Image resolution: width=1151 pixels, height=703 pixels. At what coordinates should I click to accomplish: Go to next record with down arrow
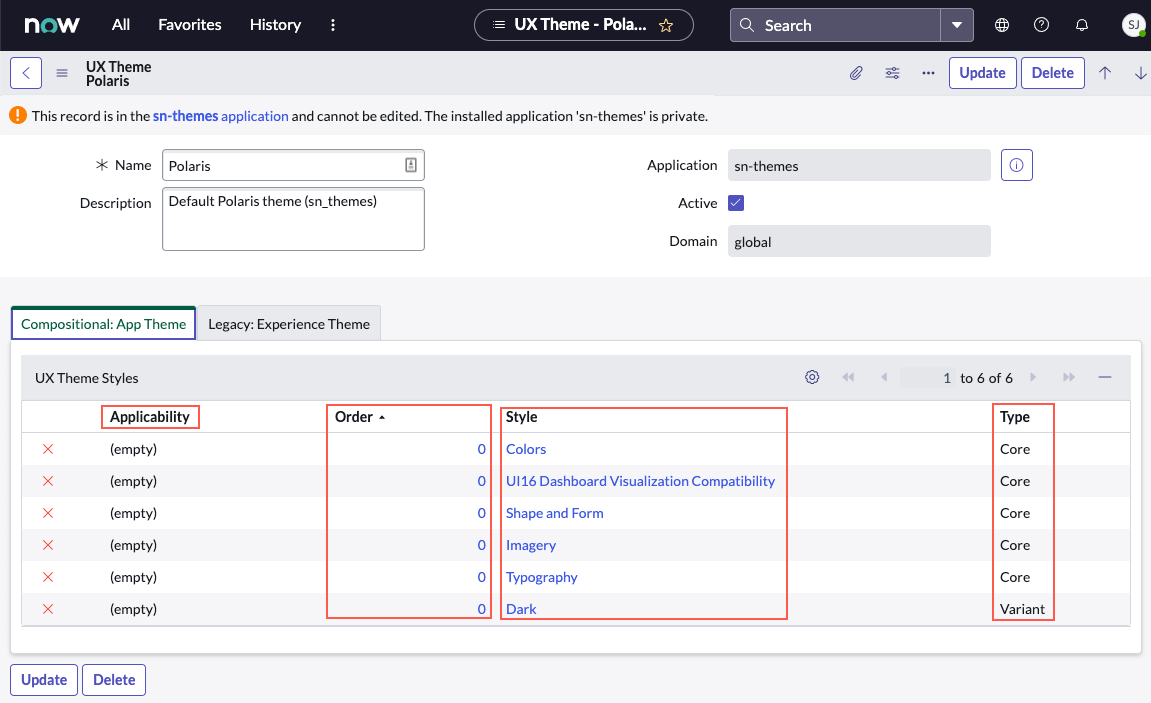tap(1140, 73)
